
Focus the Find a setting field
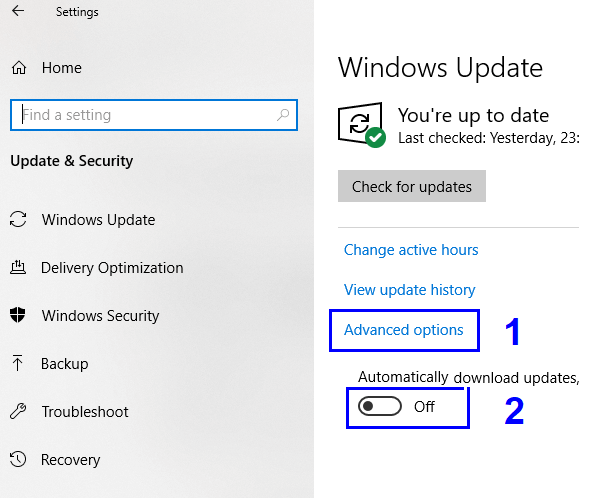[154, 115]
